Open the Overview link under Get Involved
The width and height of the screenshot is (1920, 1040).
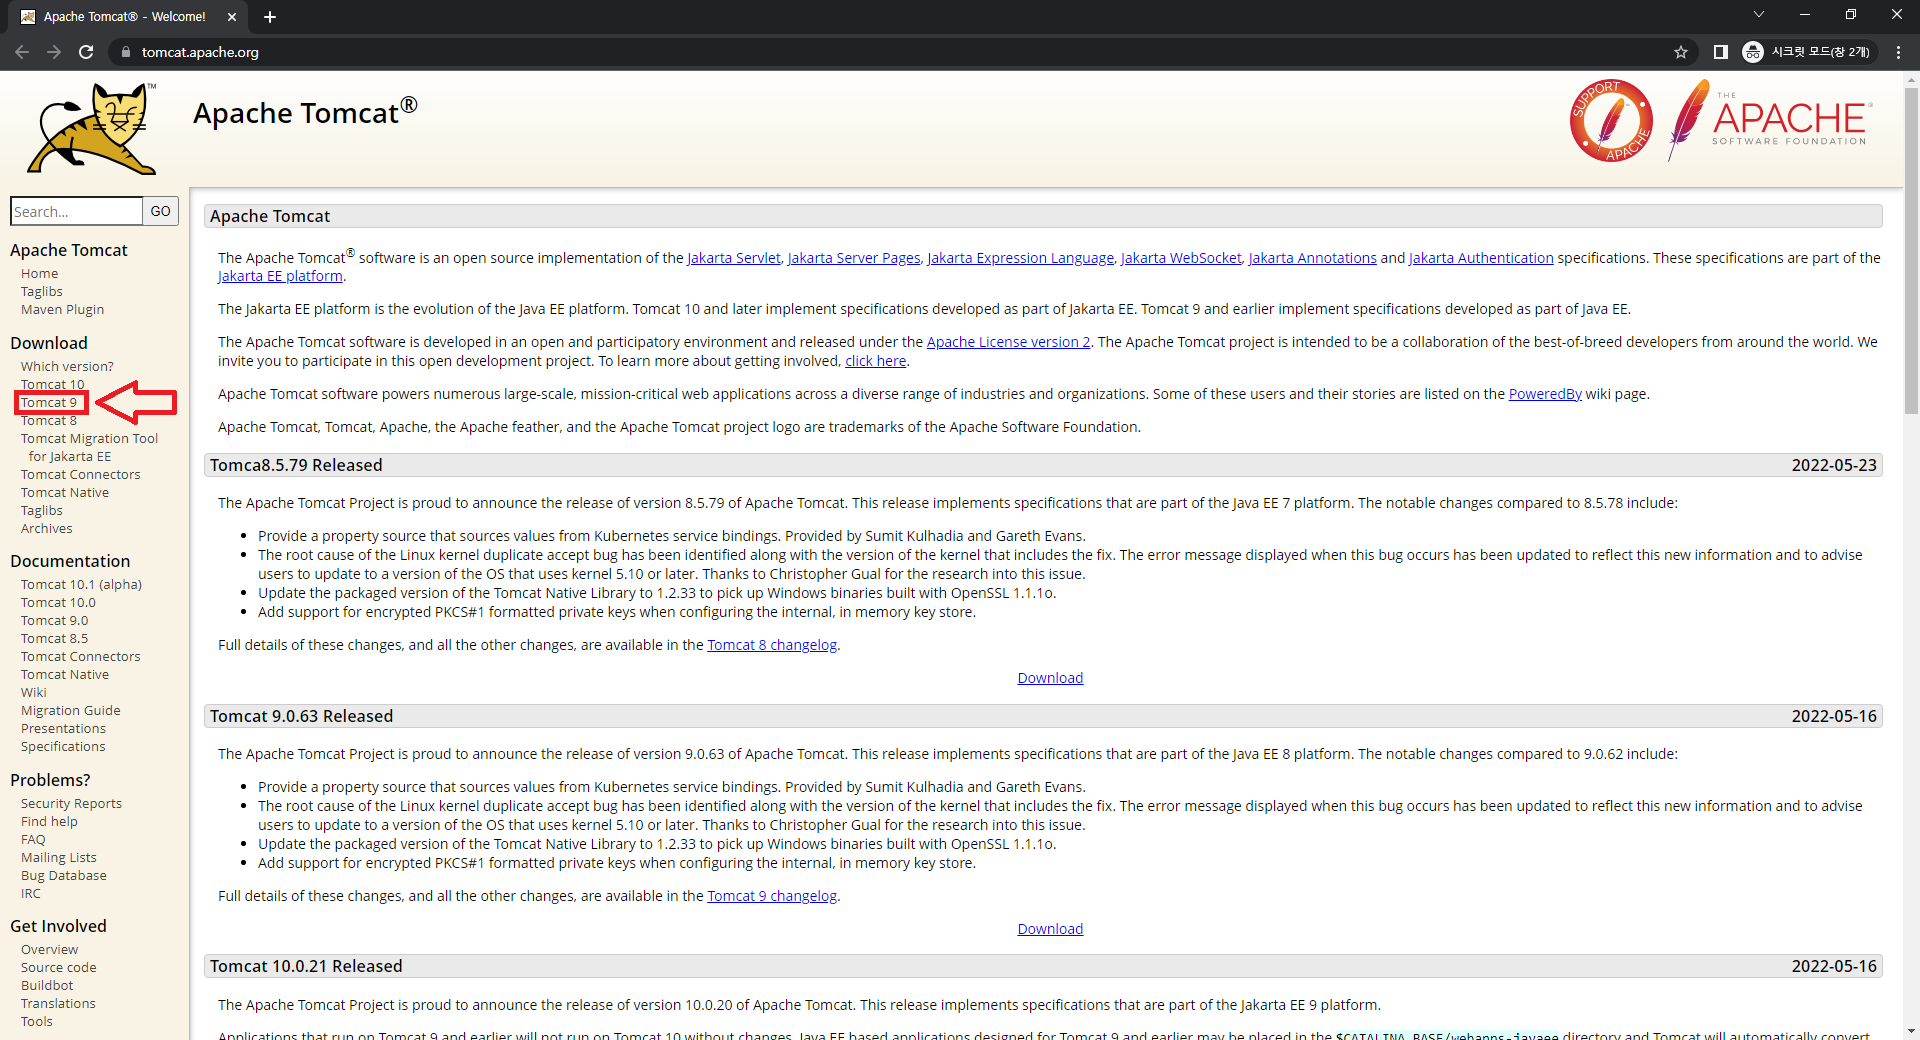click(x=49, y=949)
